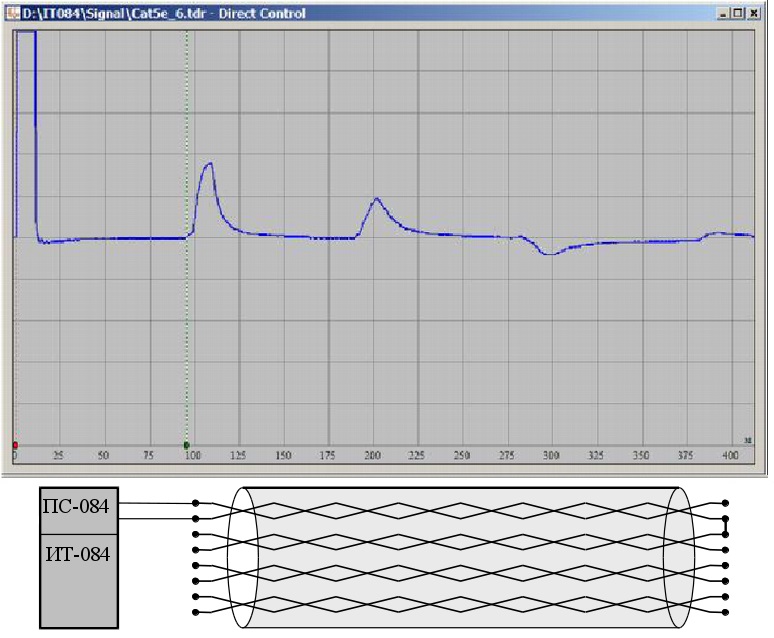Image resolution: width=774 pixels, height=638 pixels.
Task: Click the 175 axis label
Action: (x=327, y=455)
